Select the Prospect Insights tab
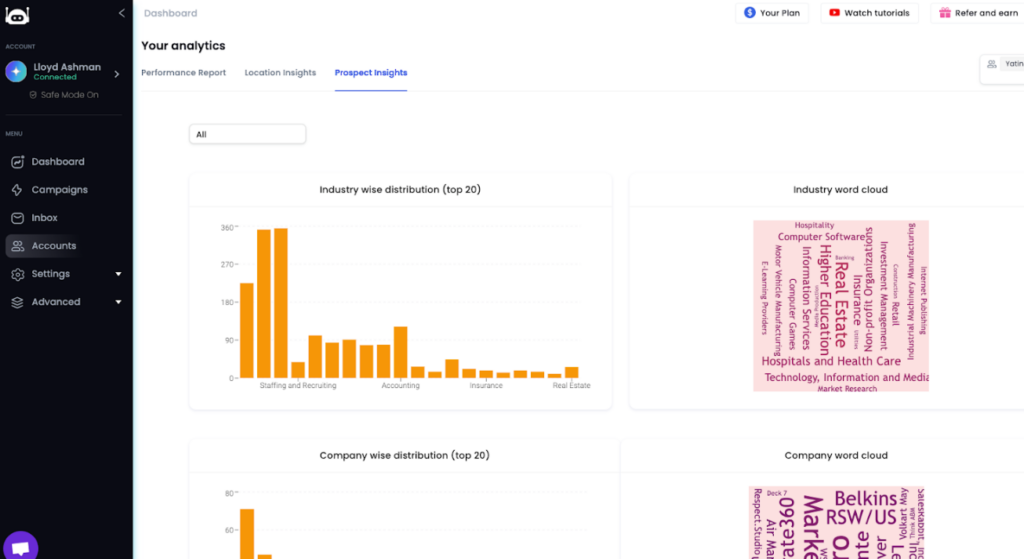1024x559 pixels. [x=371, y=72]
